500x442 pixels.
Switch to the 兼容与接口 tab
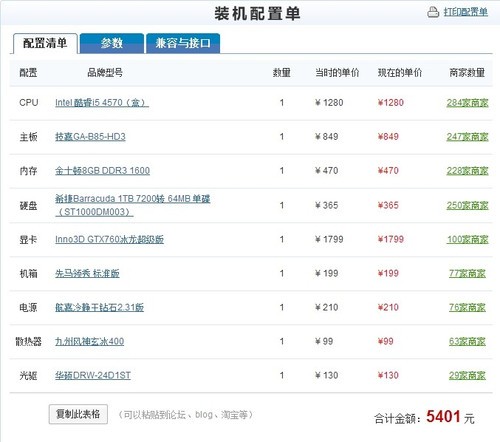pos(183,43)
